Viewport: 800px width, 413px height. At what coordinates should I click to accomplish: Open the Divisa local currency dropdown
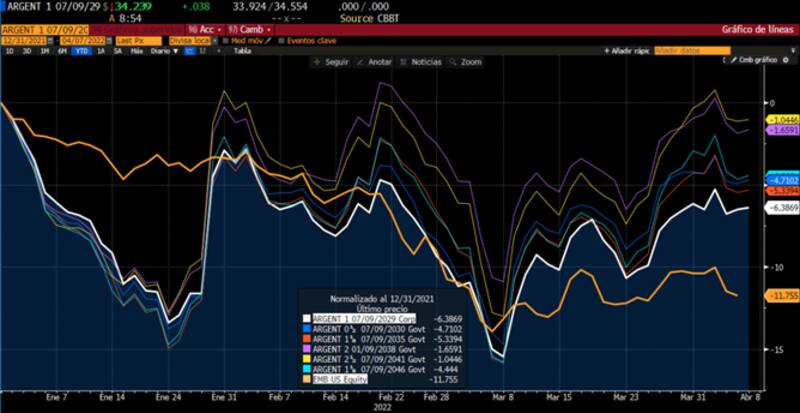[194, 40]
